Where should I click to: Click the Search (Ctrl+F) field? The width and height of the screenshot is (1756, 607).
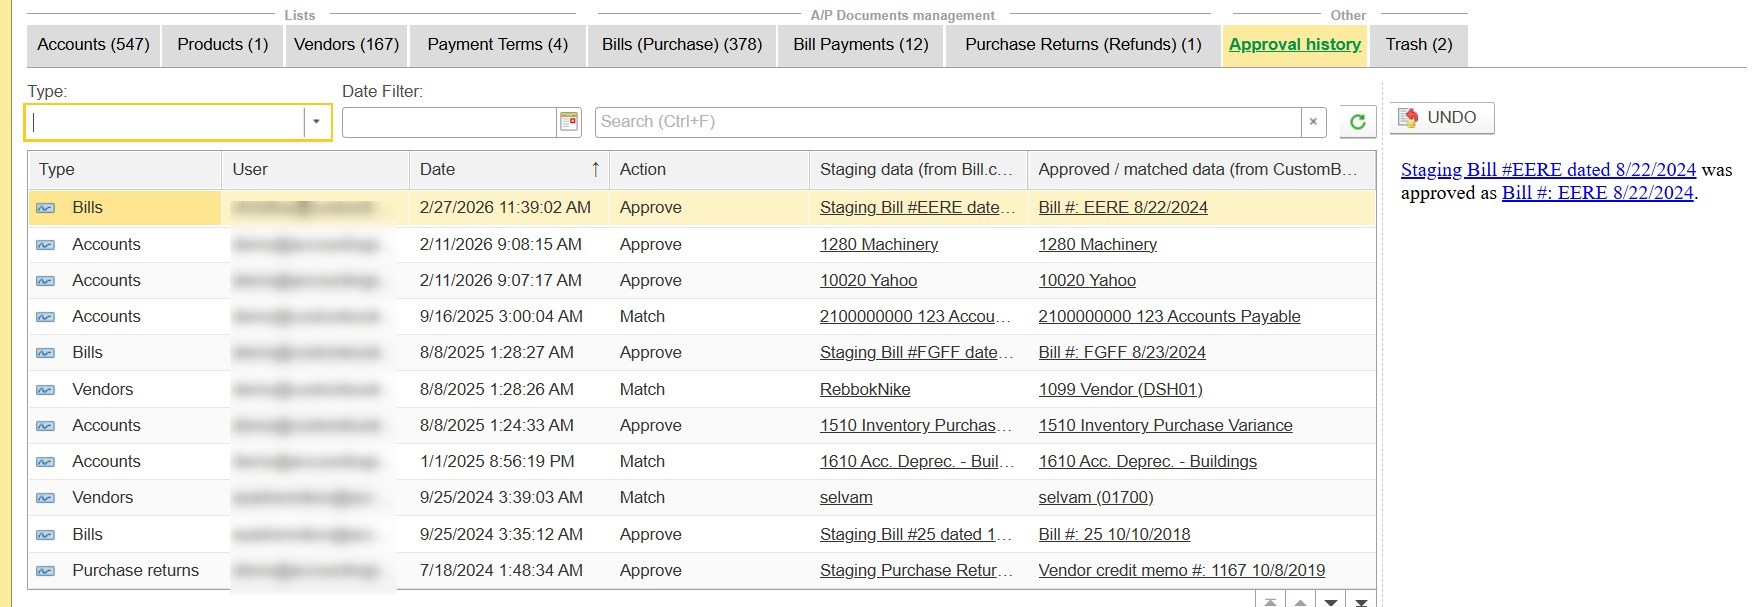945,122
